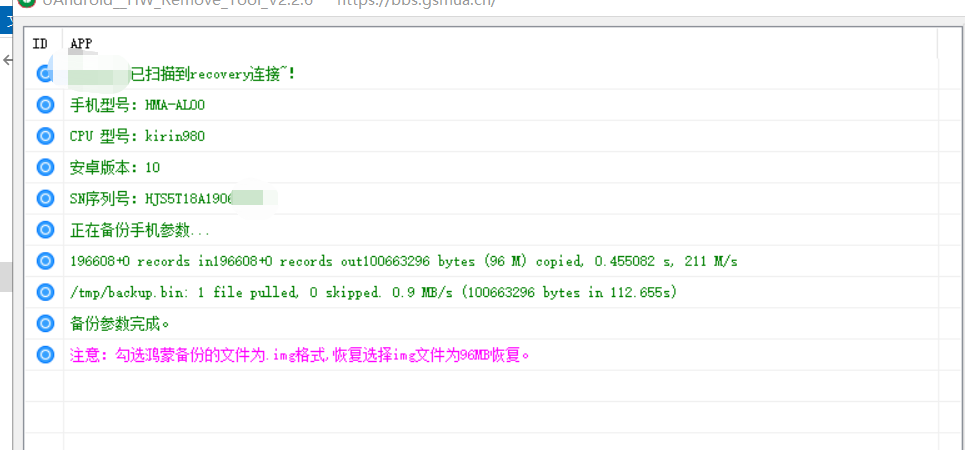This screenshot has width=965, height=450.
Task: Click the blue icon beside 正在备份手机参数 row
Action: click(x=45, y=230)
